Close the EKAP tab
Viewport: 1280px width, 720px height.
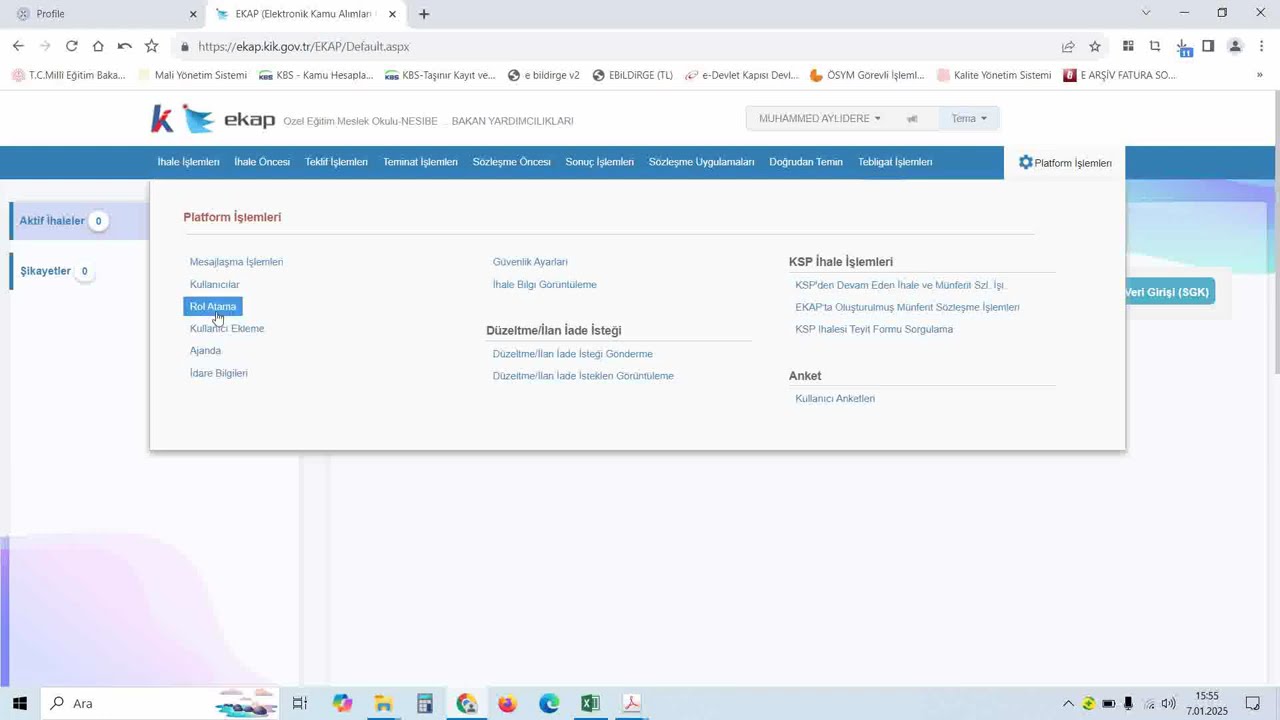click(x=392, y=14)
